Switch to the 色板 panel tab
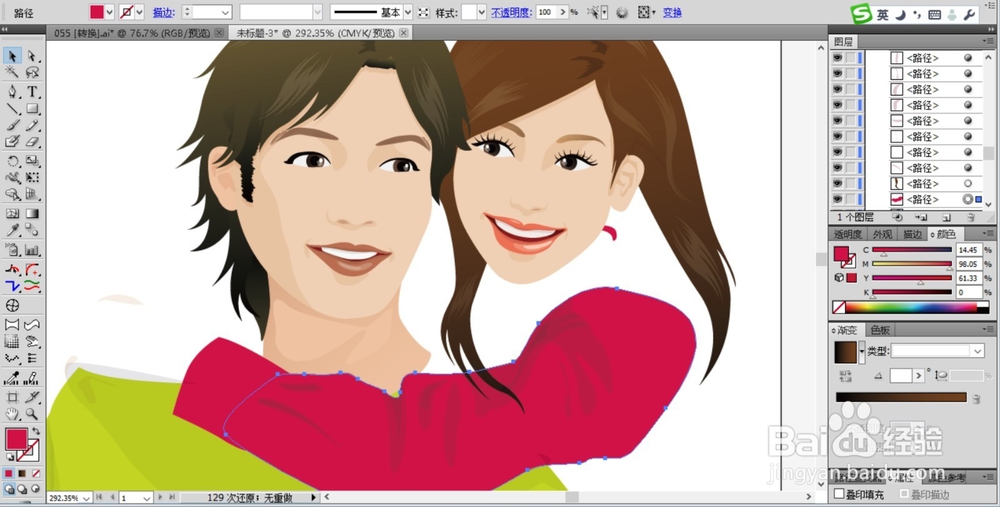This screenshot has height=507, width=1000. coord(880,330)
